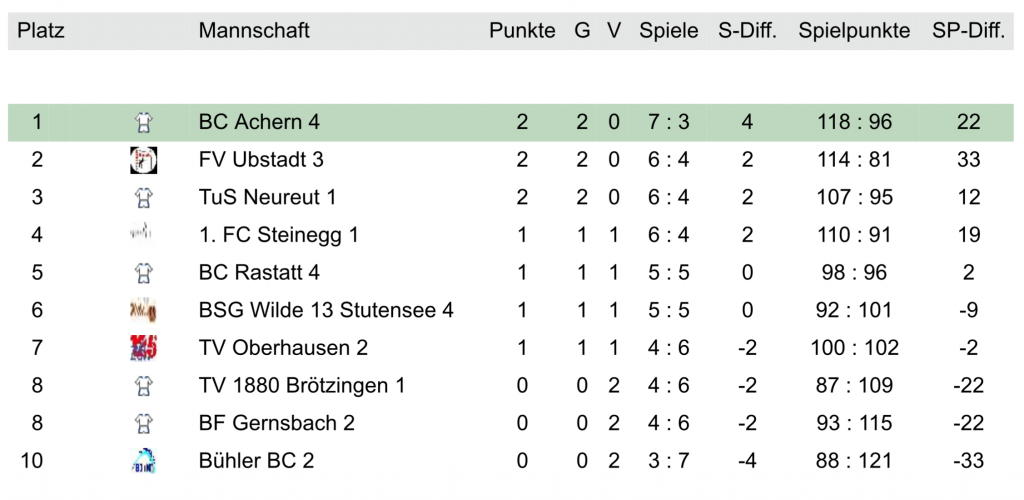Click the TV 1880 Brötzingen 1 jersey icon

pyautogui.click(x=144, y=385)
